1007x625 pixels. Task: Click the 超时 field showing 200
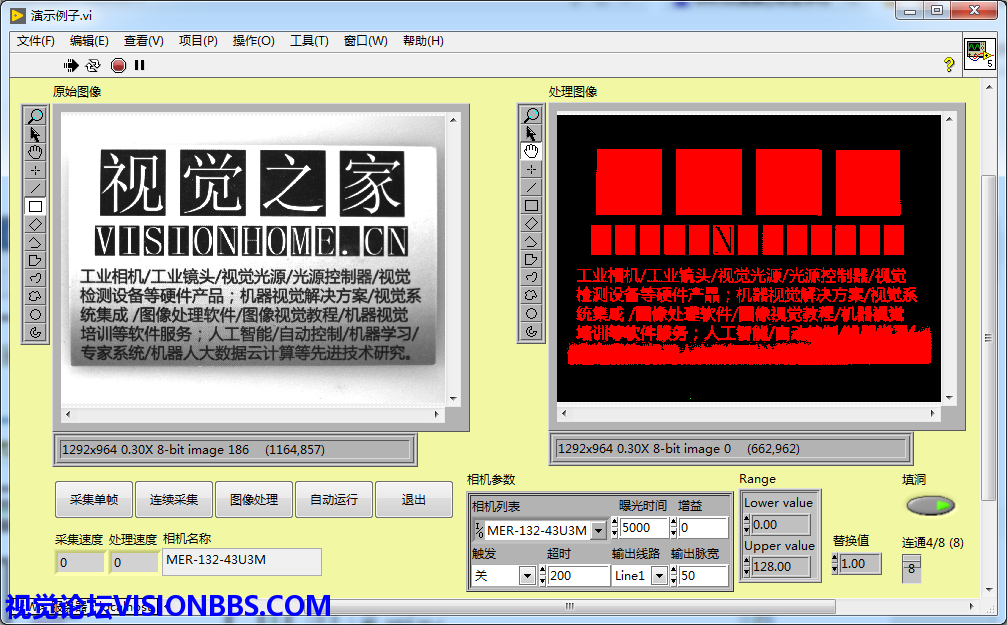click(578, 576)
